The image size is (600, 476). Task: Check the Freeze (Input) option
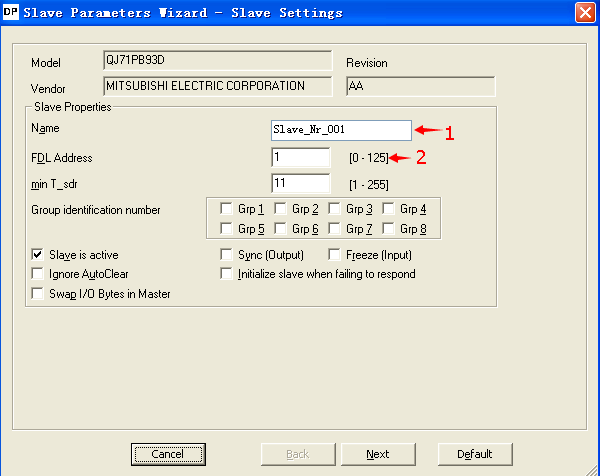335,255
